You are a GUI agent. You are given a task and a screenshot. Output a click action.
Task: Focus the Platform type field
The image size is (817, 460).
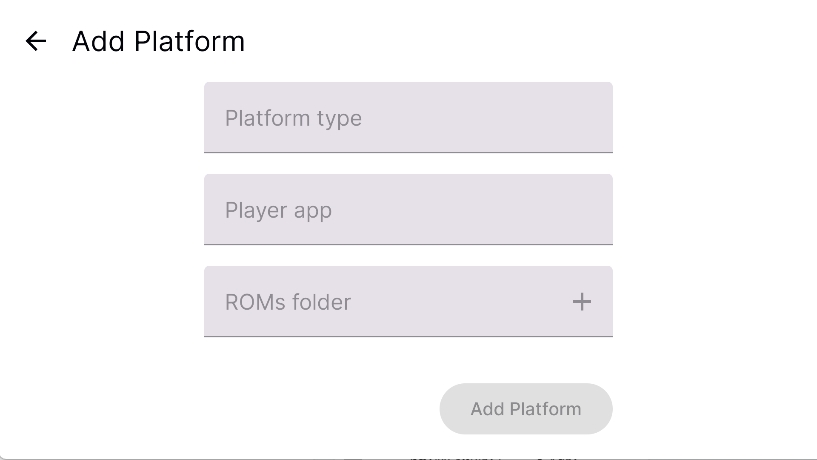pyautogui.click(x=408, y=118)
